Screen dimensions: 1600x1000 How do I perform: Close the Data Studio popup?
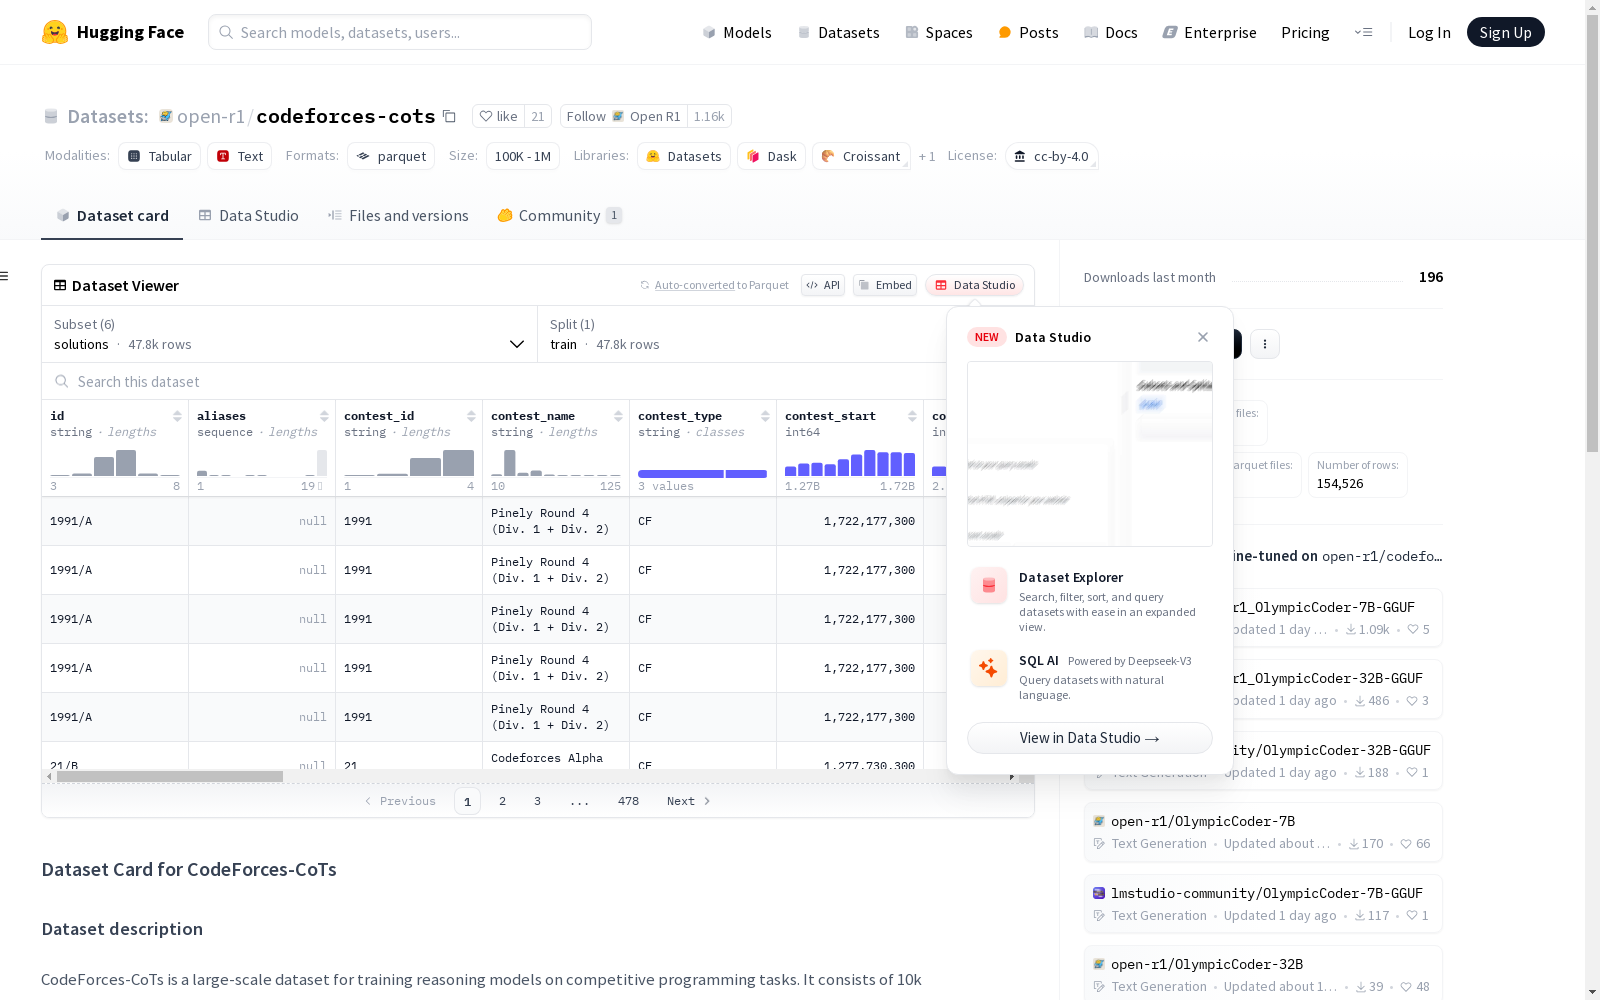tap(1203, 337)
